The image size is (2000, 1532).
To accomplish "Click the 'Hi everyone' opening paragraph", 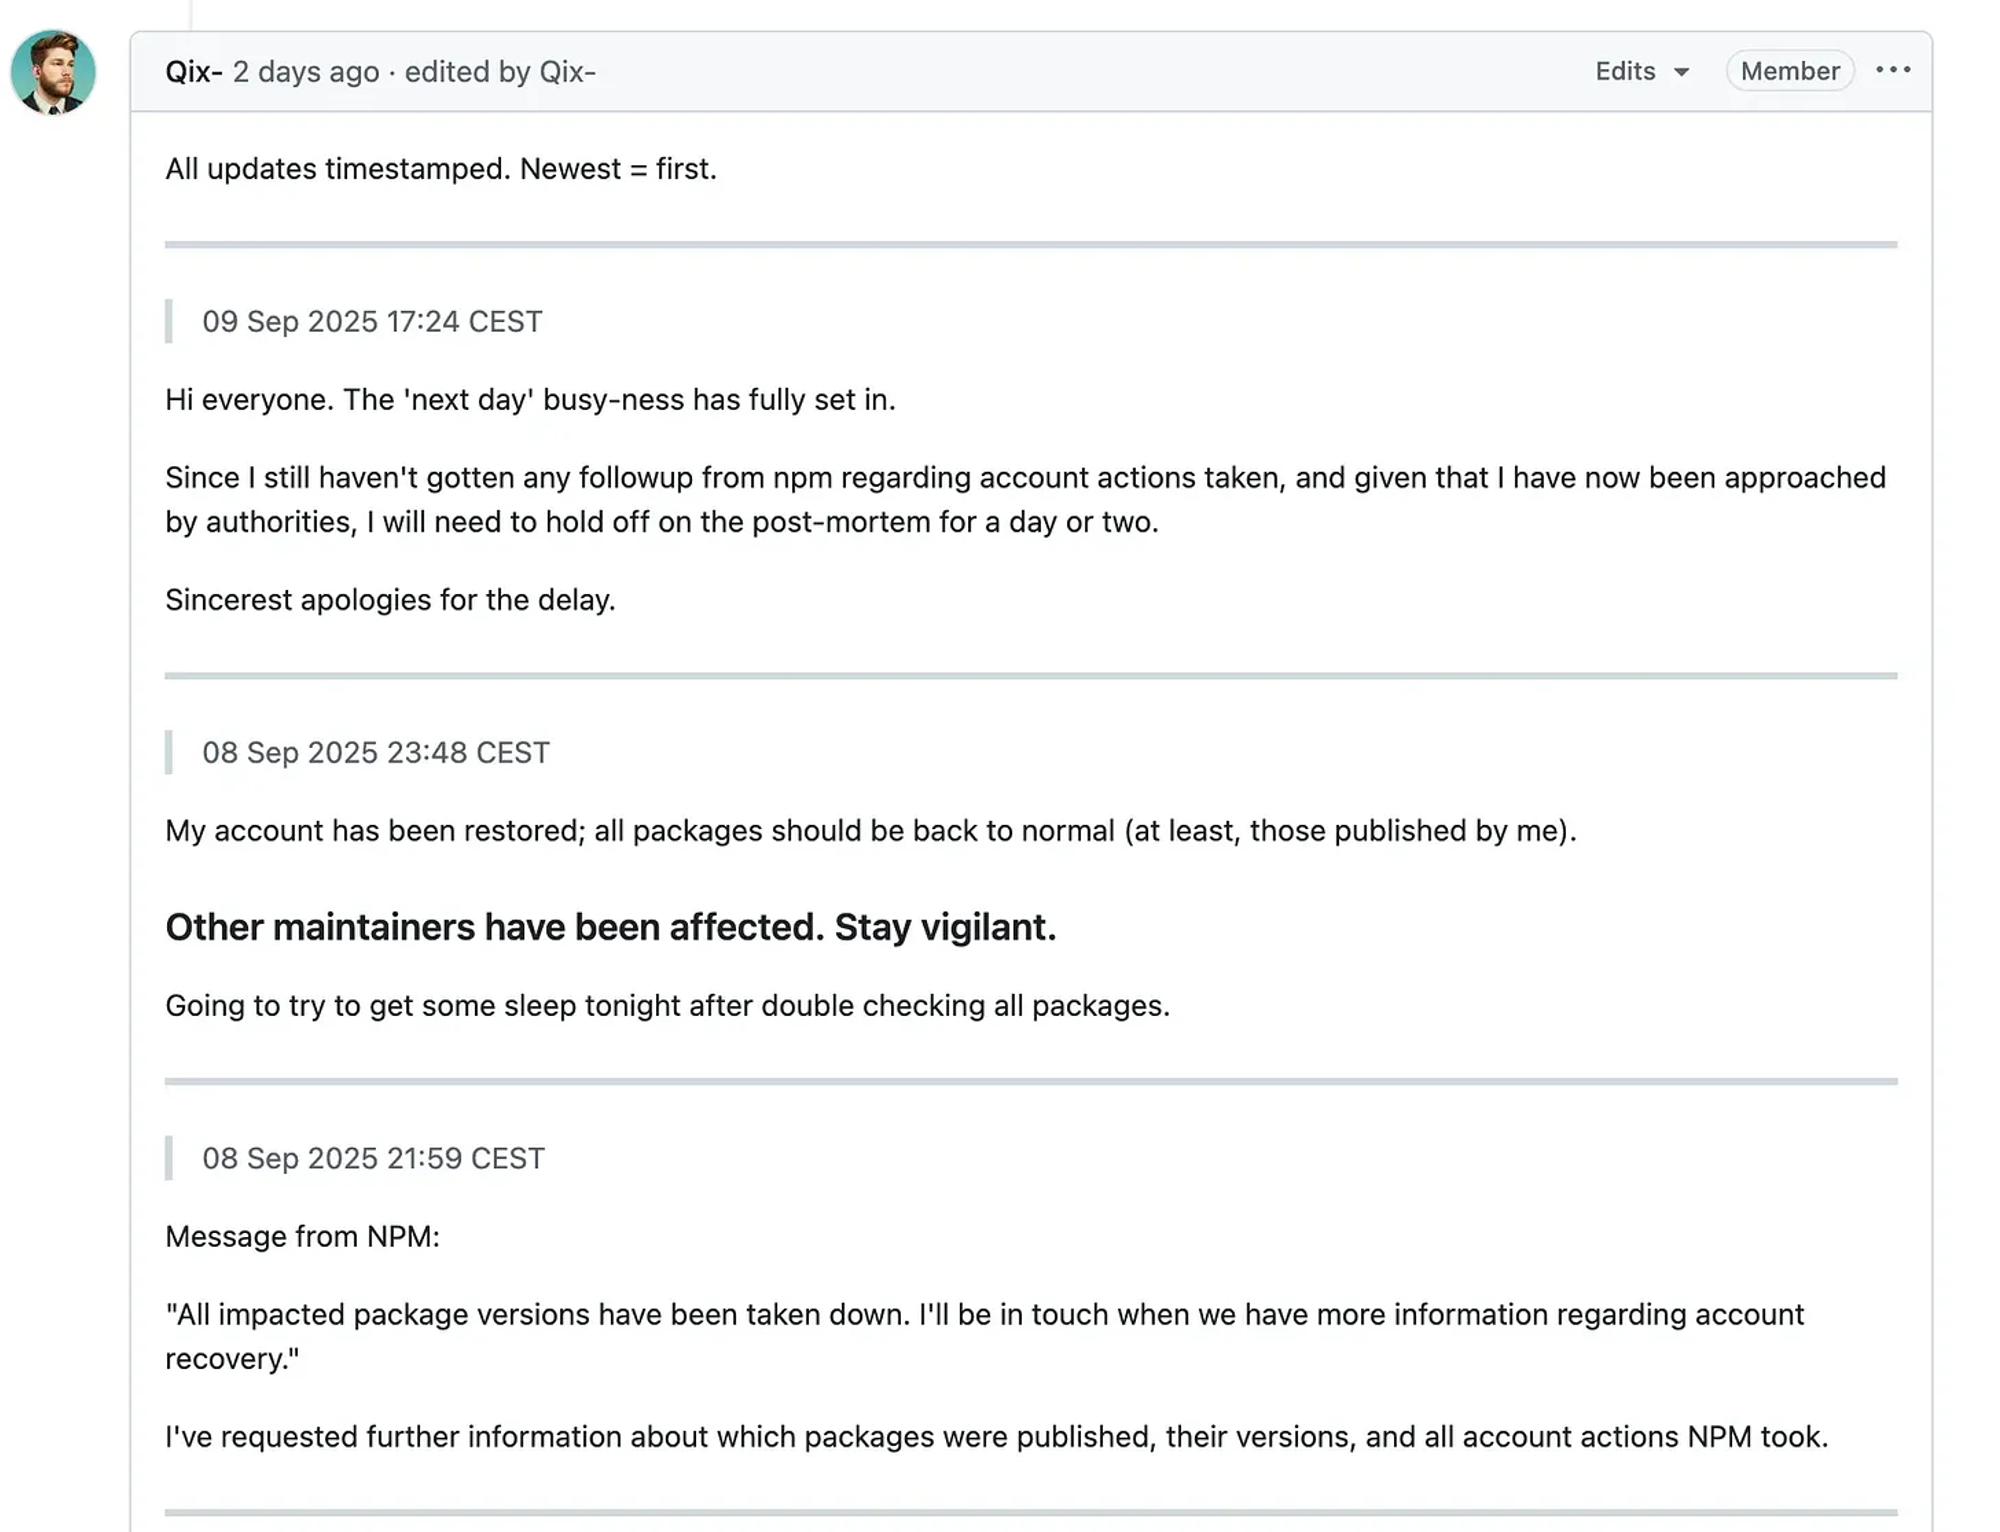I will (x=530, y=400).
